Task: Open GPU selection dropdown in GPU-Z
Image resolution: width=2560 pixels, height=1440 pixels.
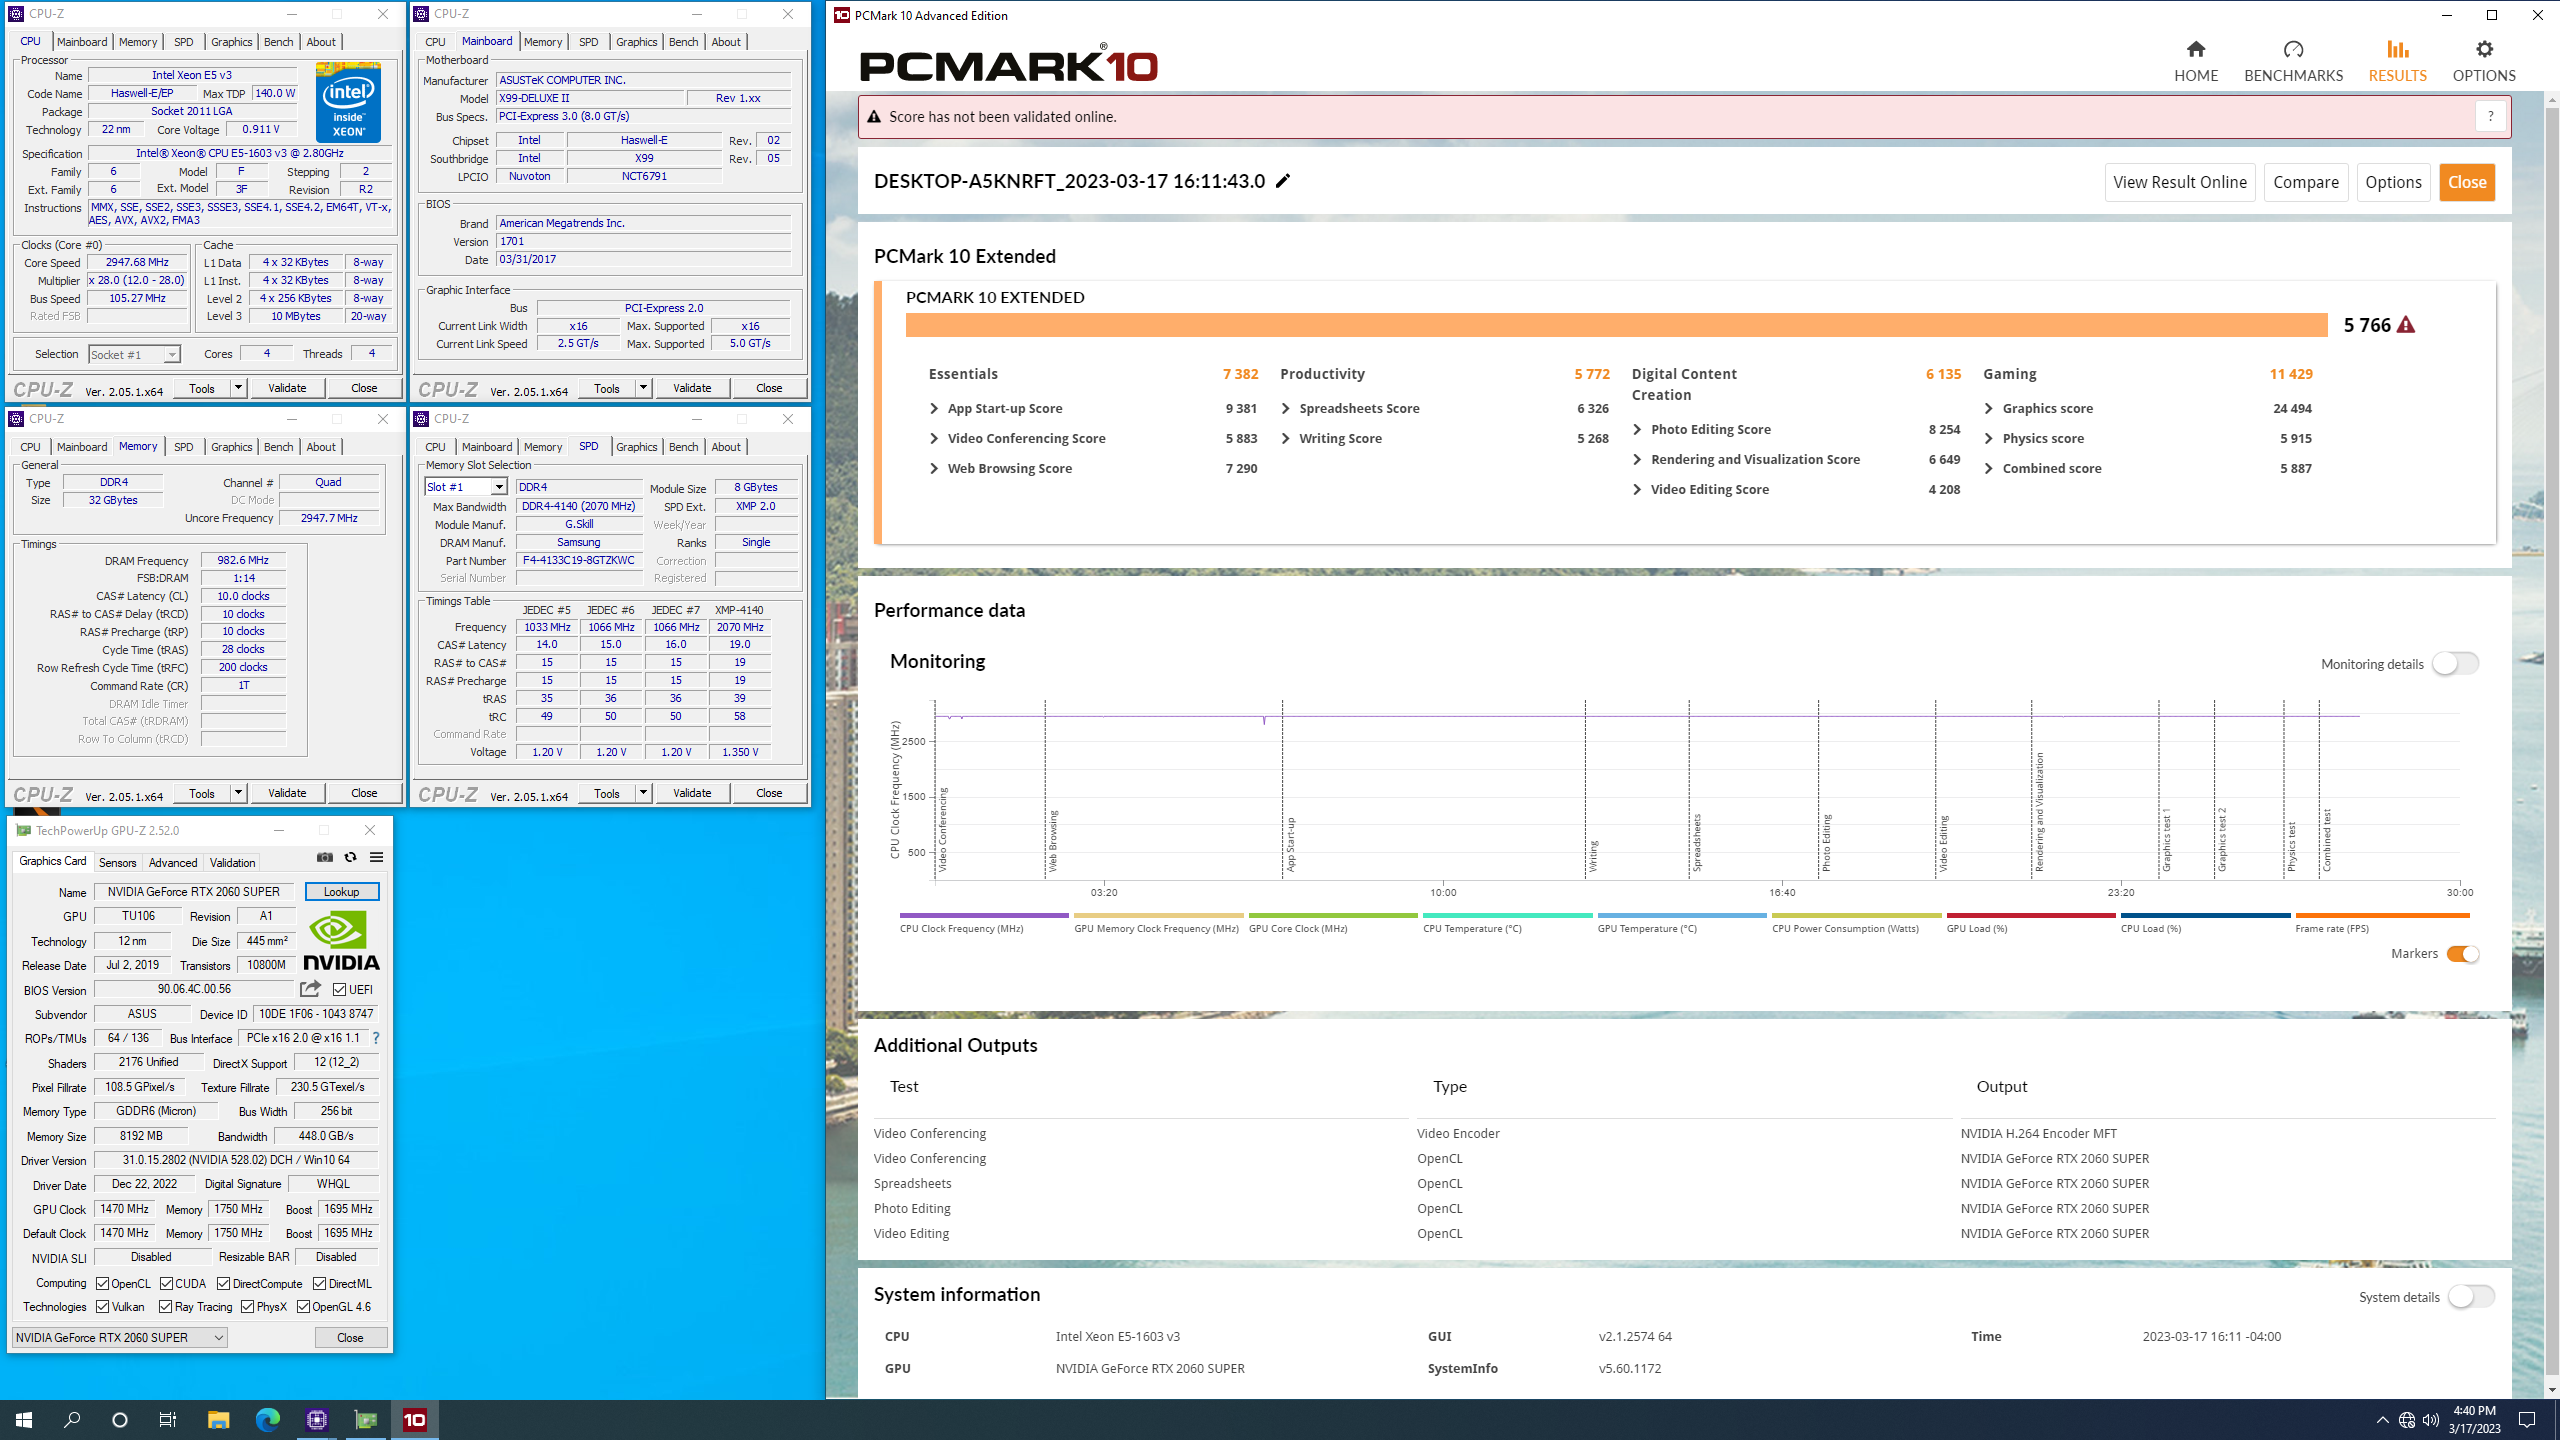Action: click(119, 1337)
